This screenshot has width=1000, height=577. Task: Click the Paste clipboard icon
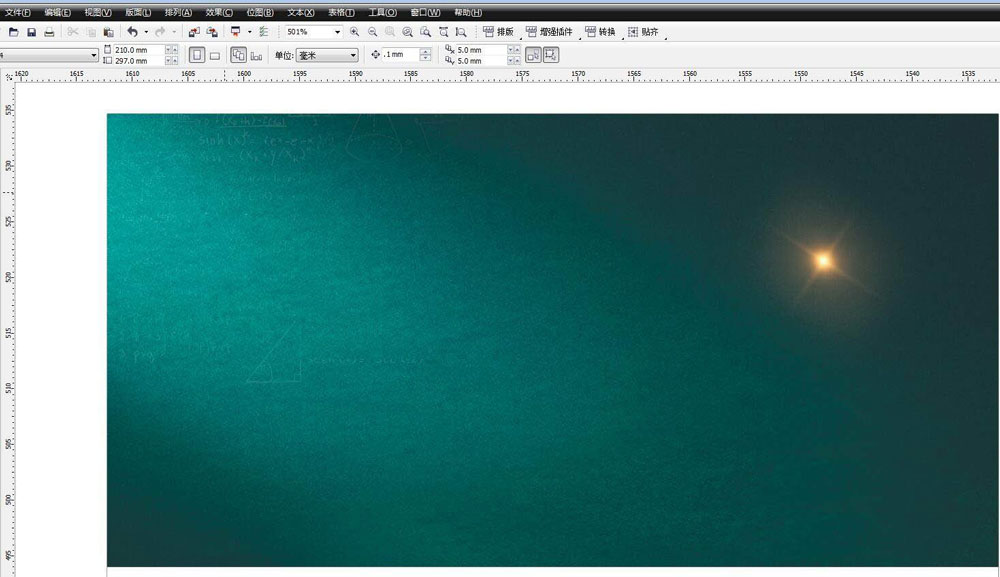point(108,32)
